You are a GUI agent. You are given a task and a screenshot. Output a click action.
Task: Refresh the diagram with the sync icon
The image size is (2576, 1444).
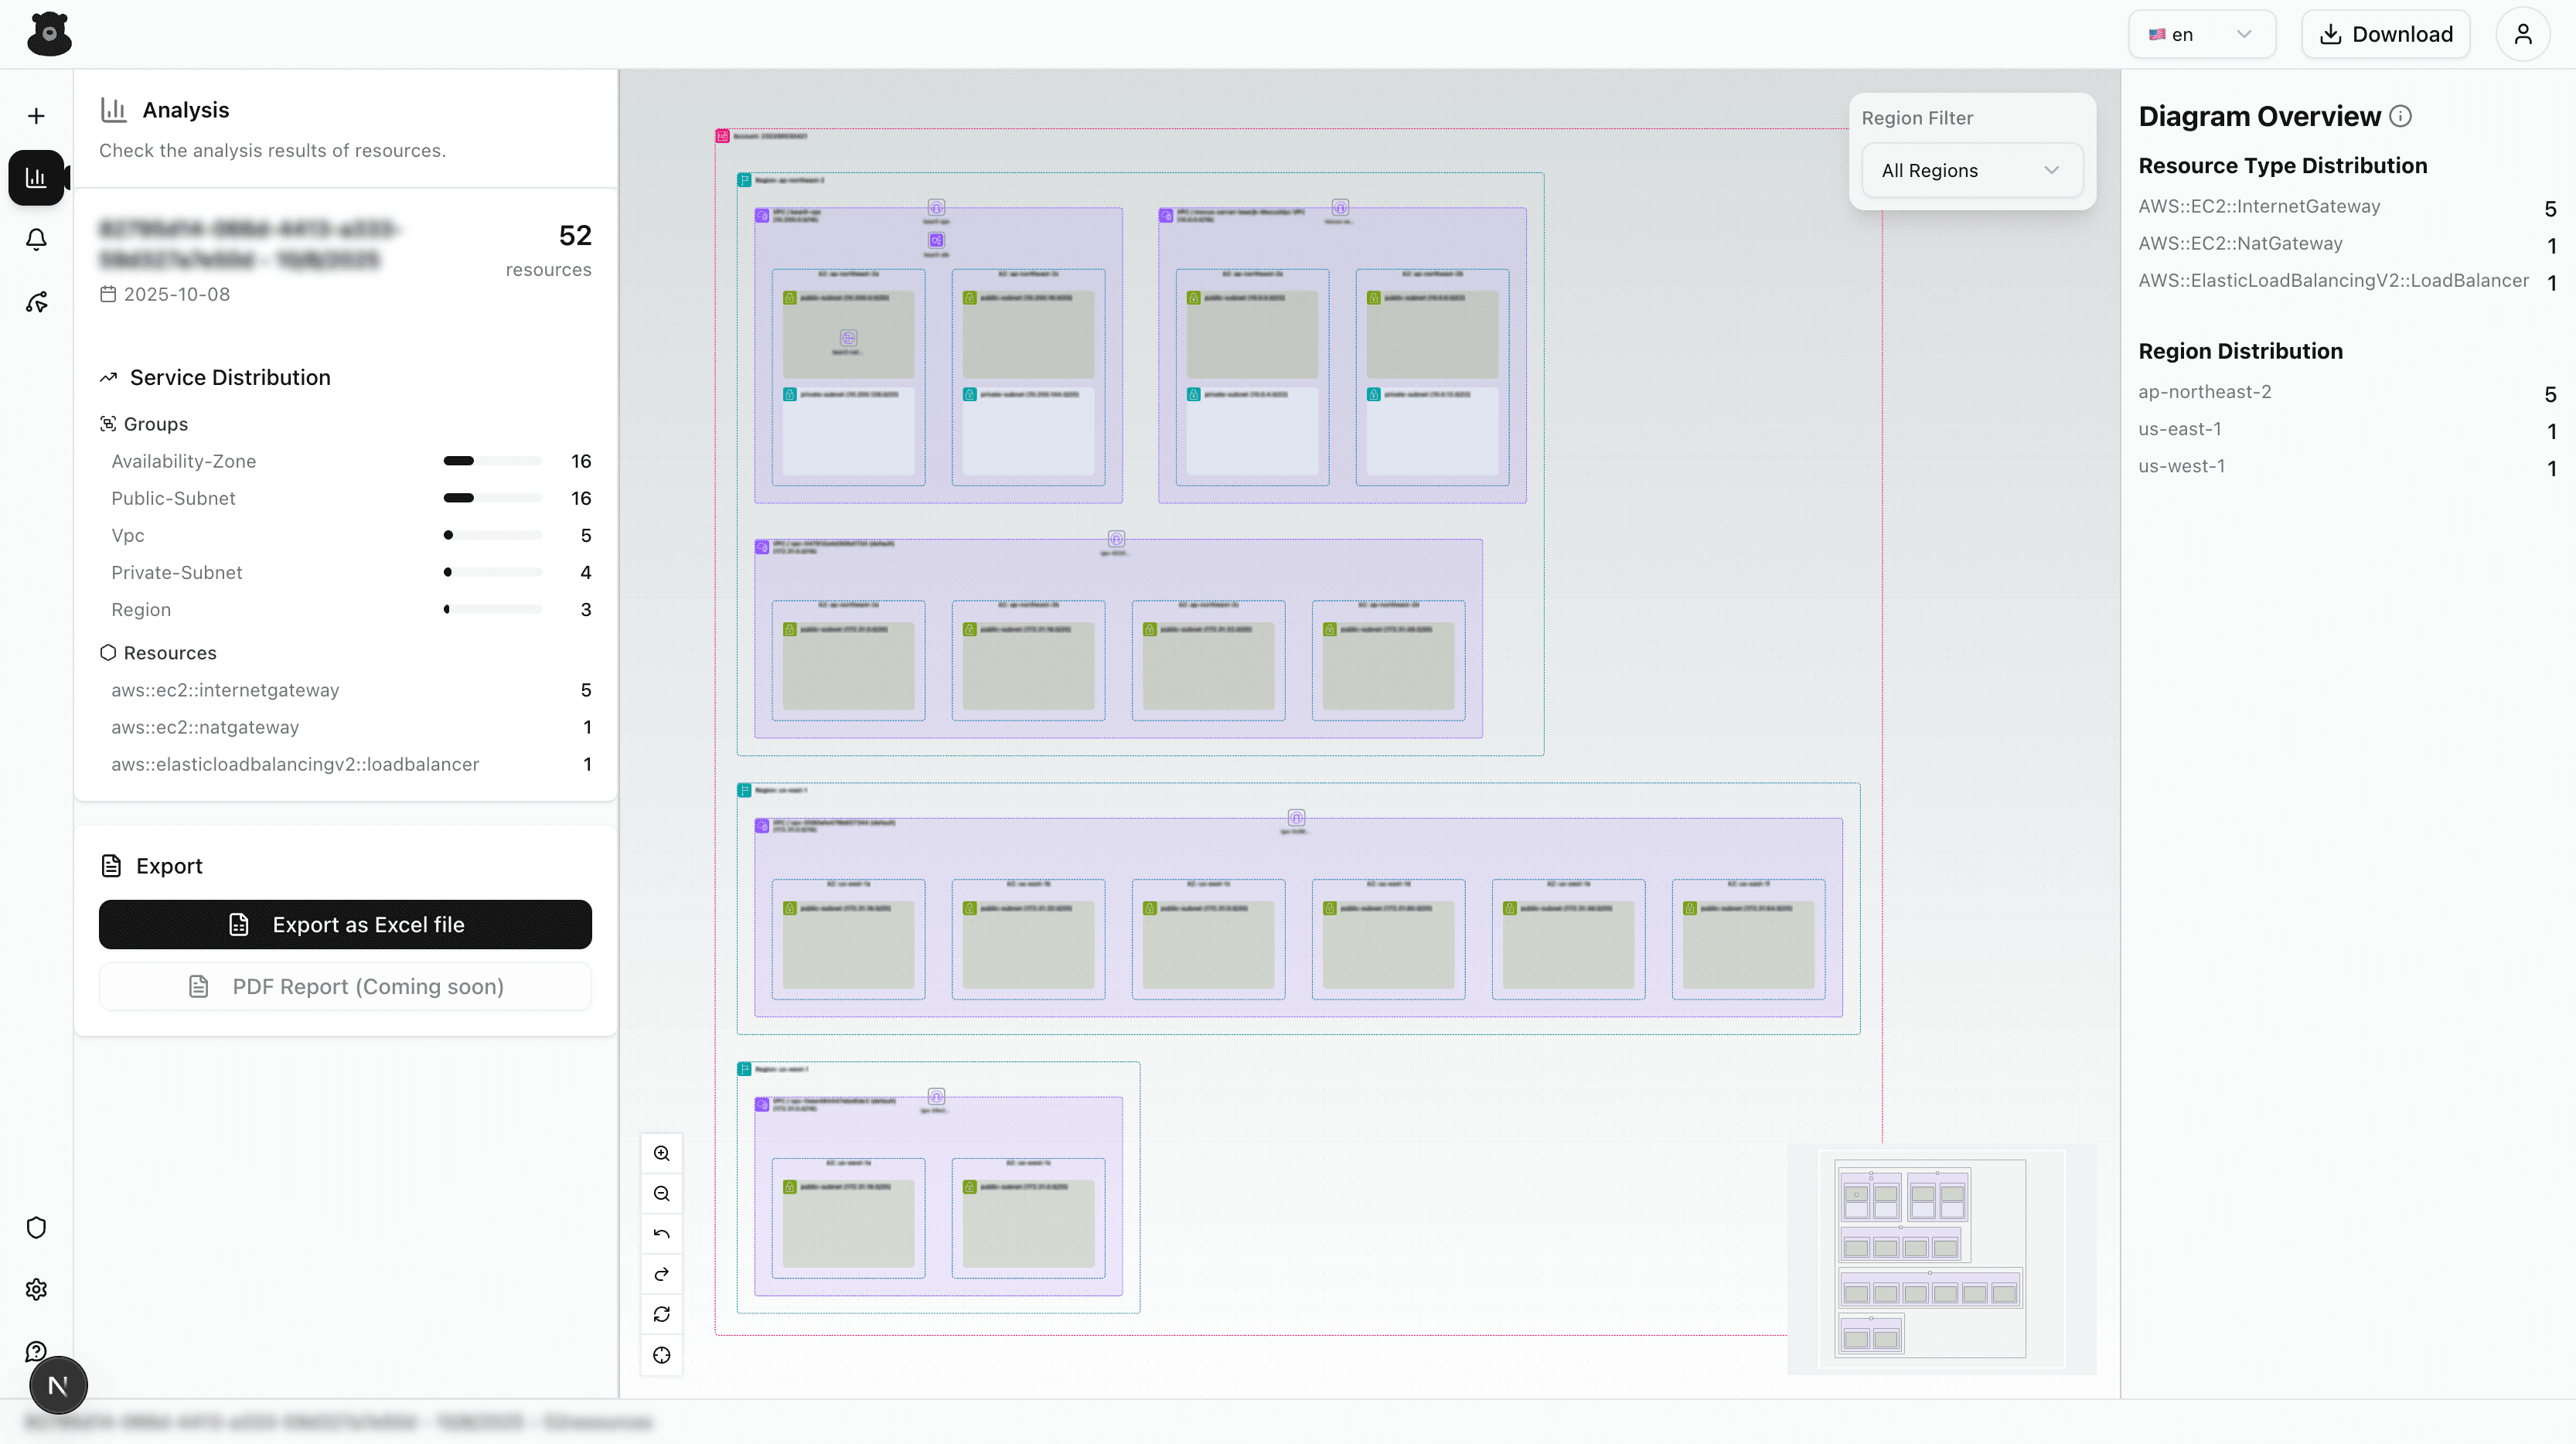point(661,1314)
